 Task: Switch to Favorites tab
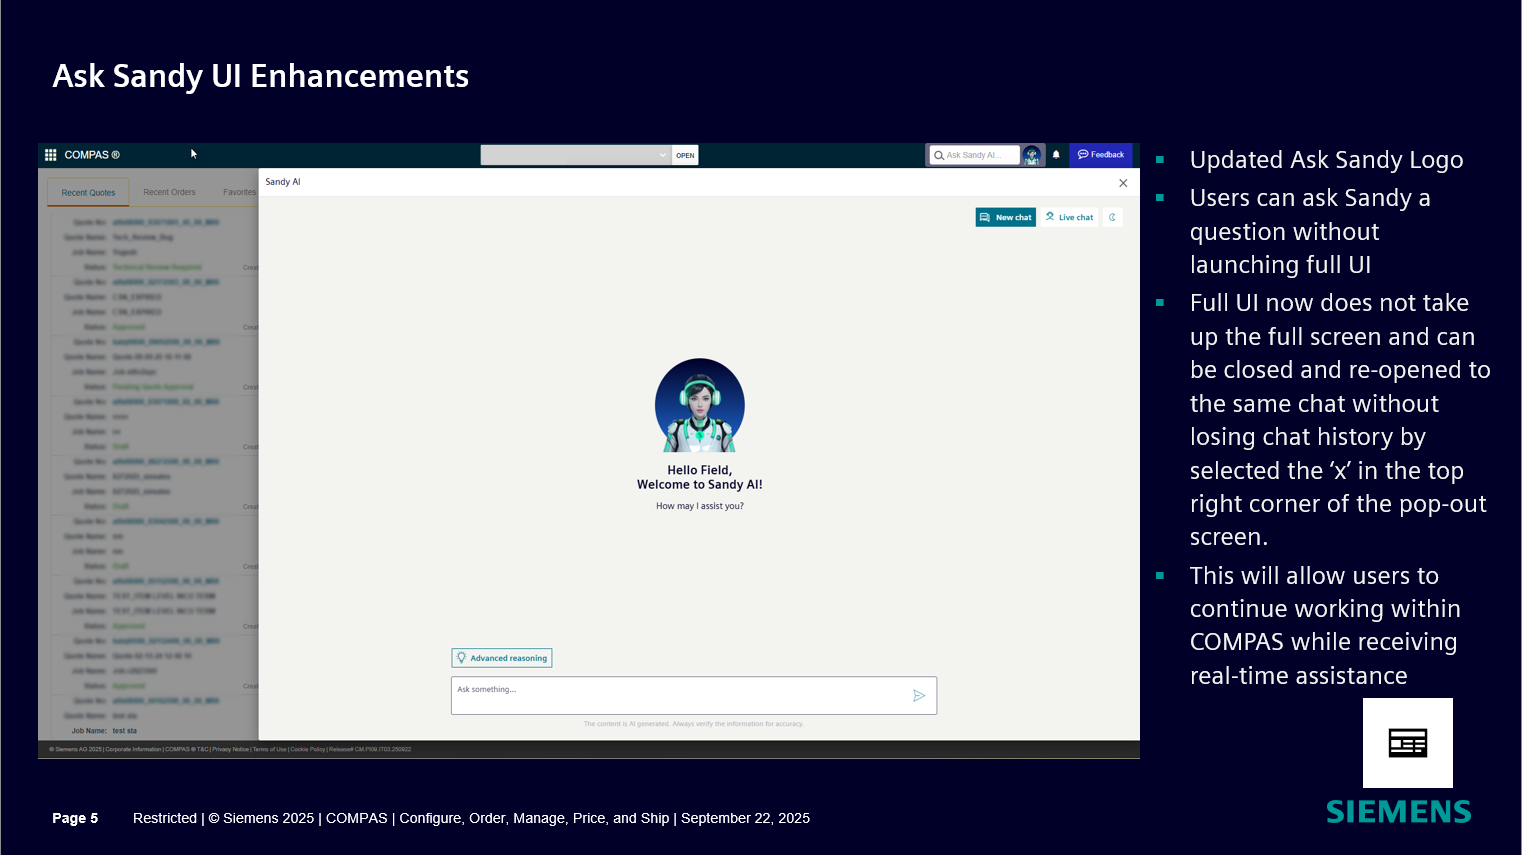tap(240, 192)
